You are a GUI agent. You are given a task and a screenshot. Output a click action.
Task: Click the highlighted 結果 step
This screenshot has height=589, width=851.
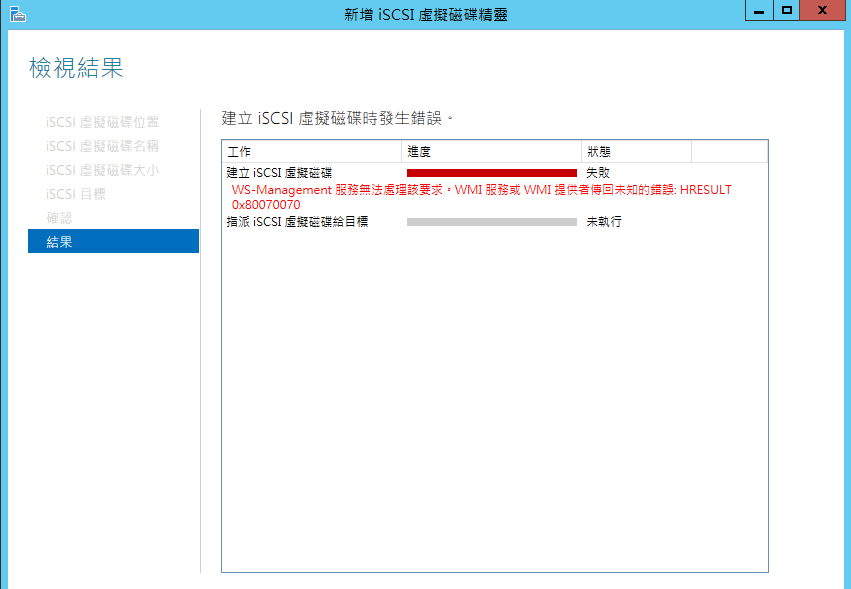113,241
